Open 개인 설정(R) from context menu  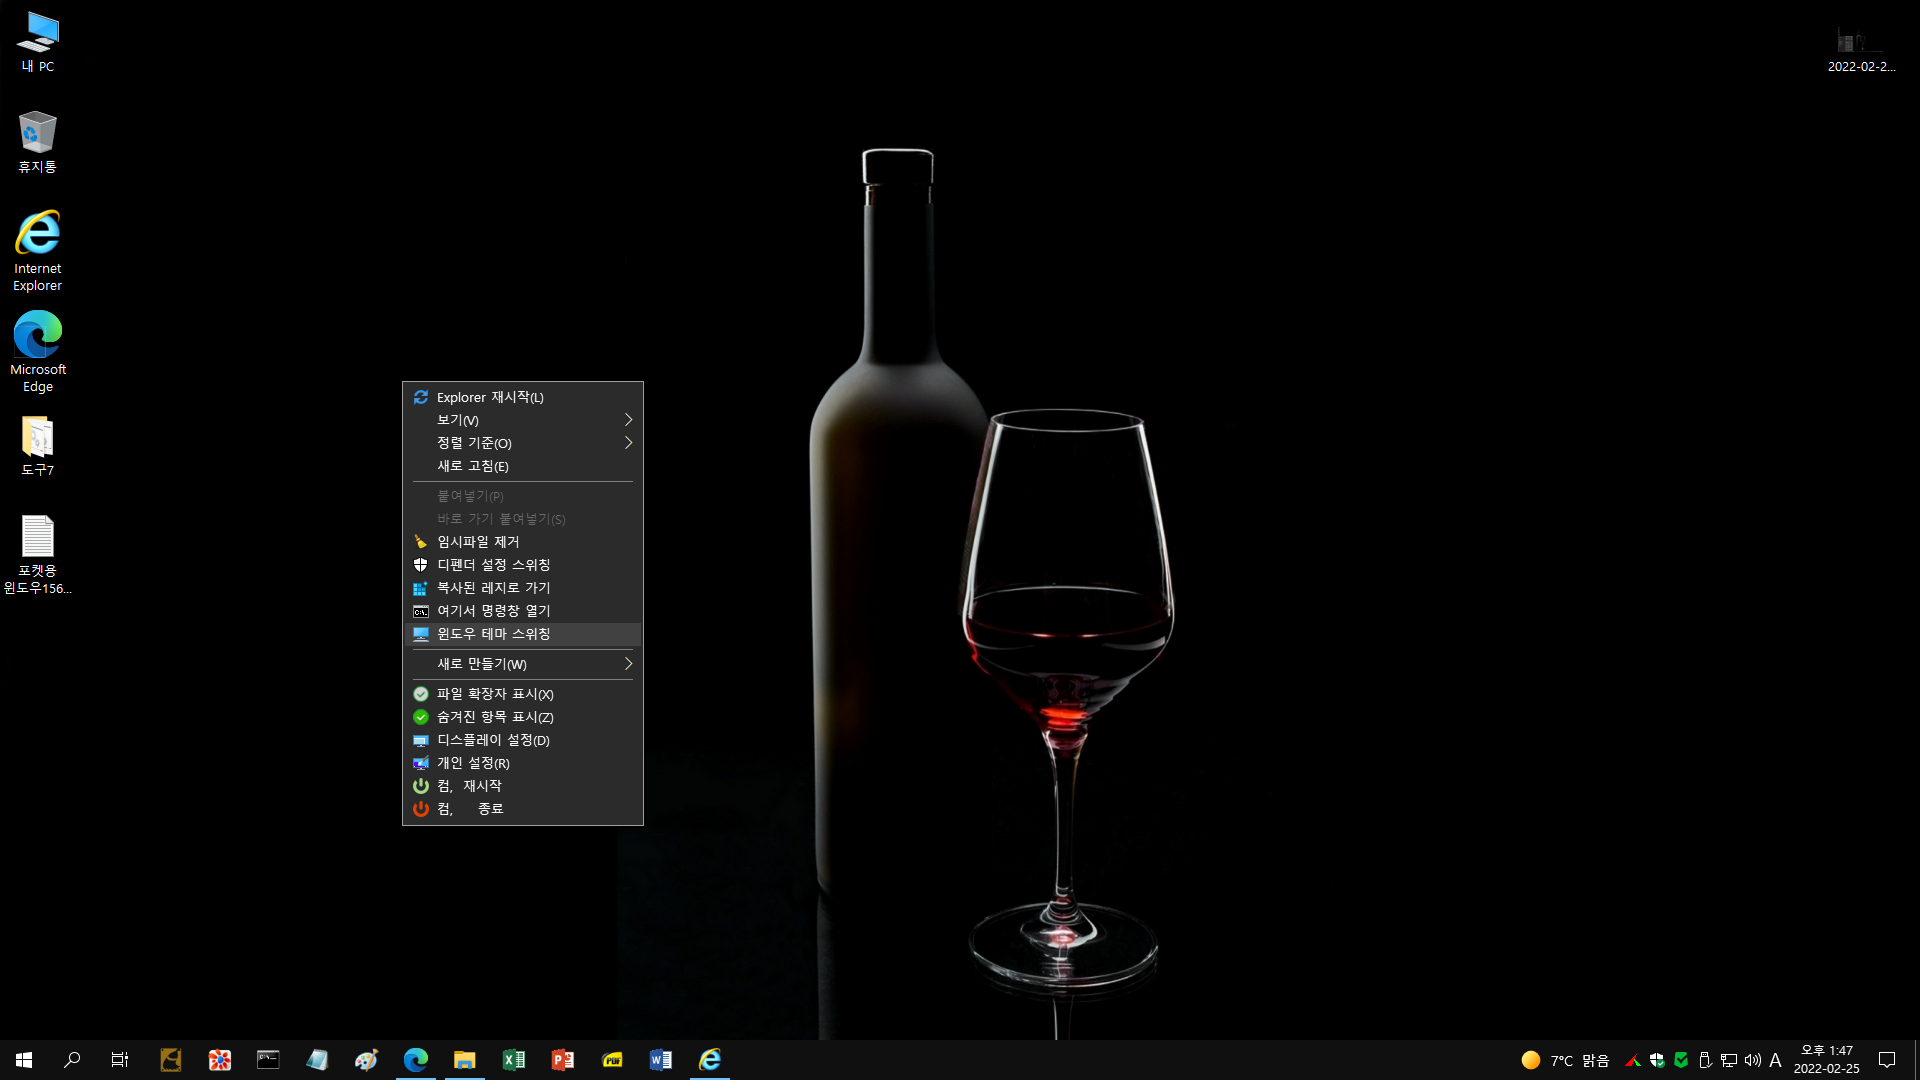[523, 763]
